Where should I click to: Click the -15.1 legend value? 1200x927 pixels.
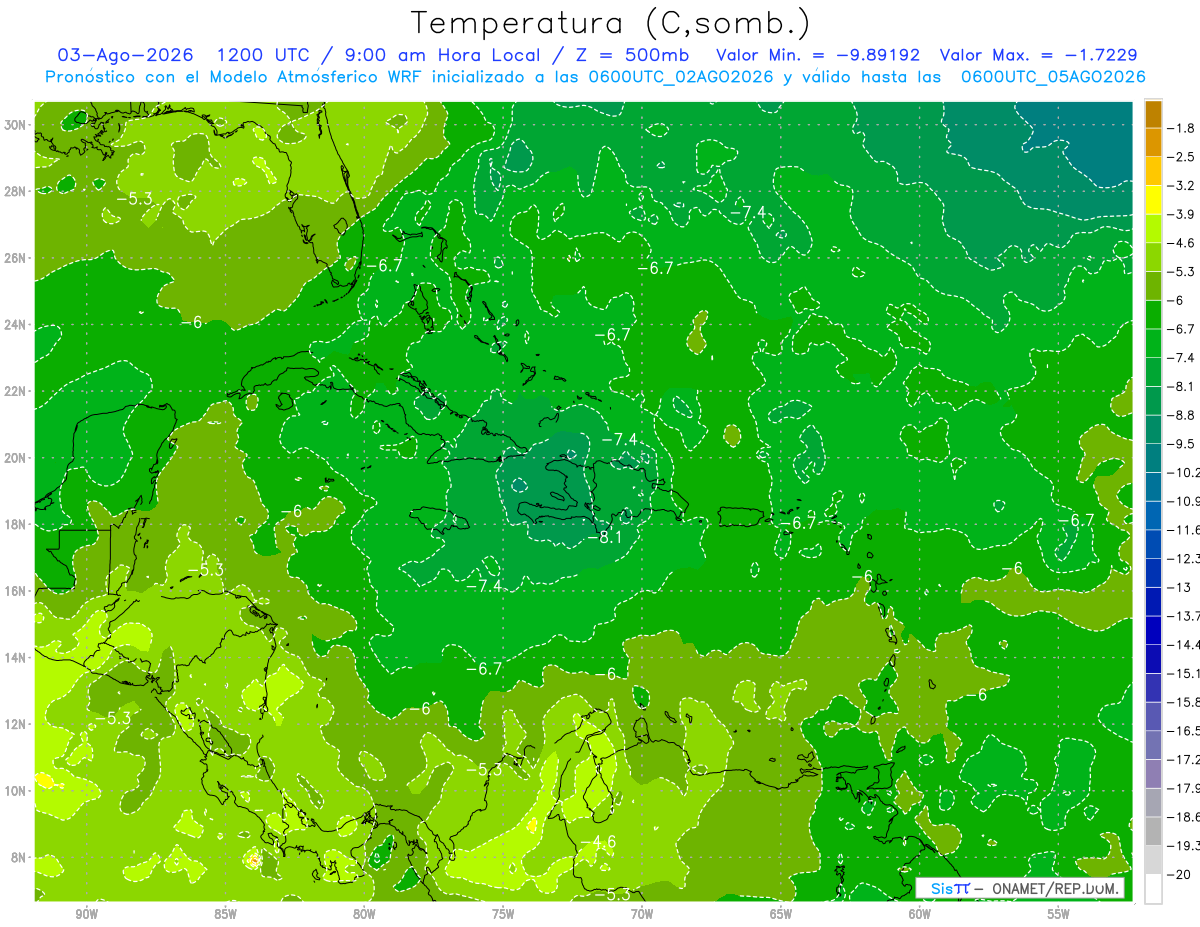coord(1183,673)
